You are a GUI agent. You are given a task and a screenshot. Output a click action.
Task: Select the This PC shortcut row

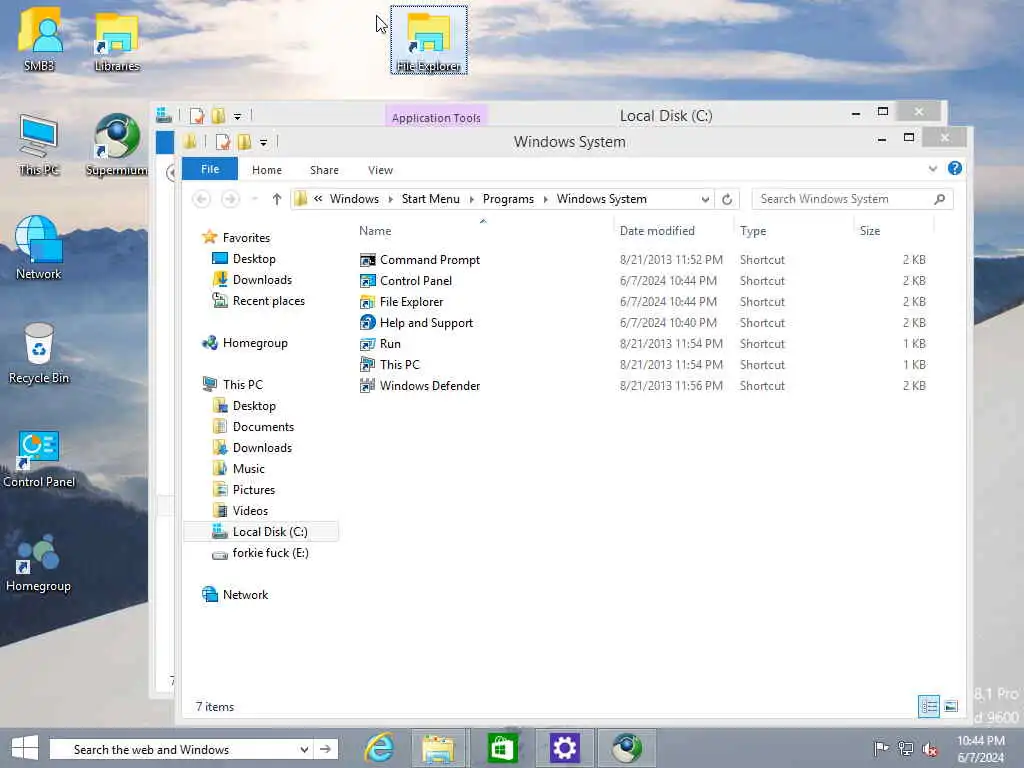click(643, 364)
